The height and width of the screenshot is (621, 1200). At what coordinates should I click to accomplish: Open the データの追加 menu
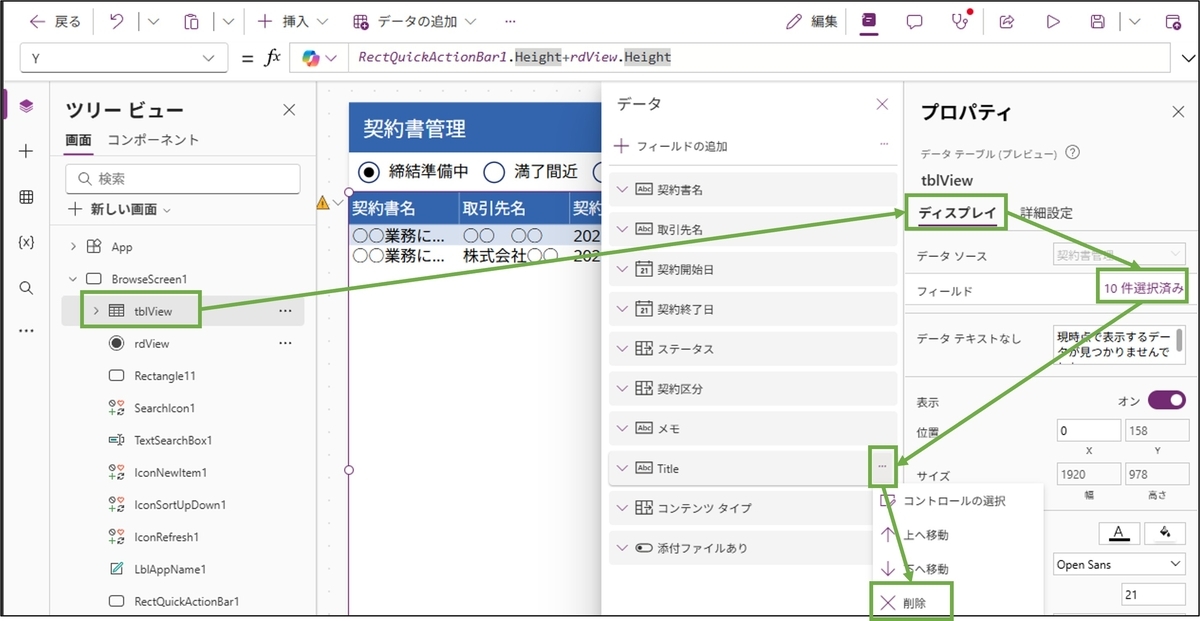(x=415, y=21)
